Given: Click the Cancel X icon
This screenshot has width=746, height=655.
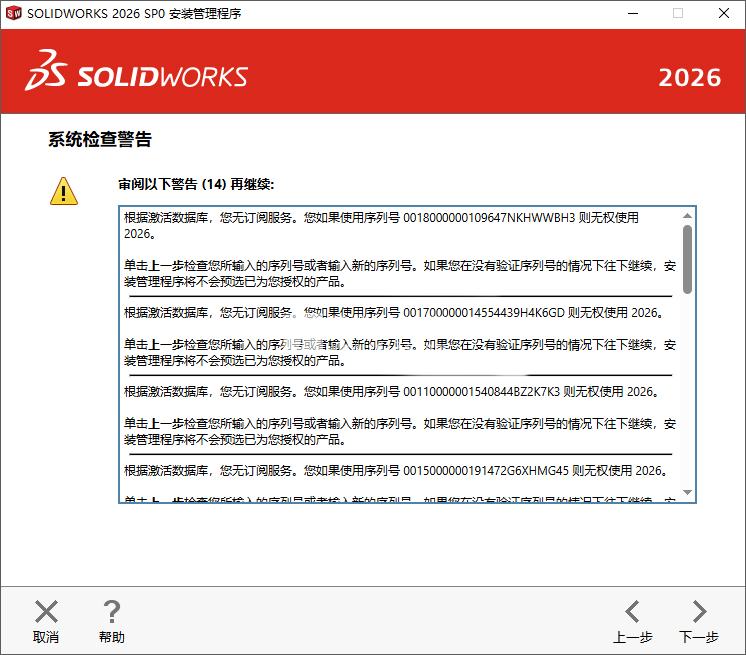Looking at the screenshot, I should pos(46,612).
